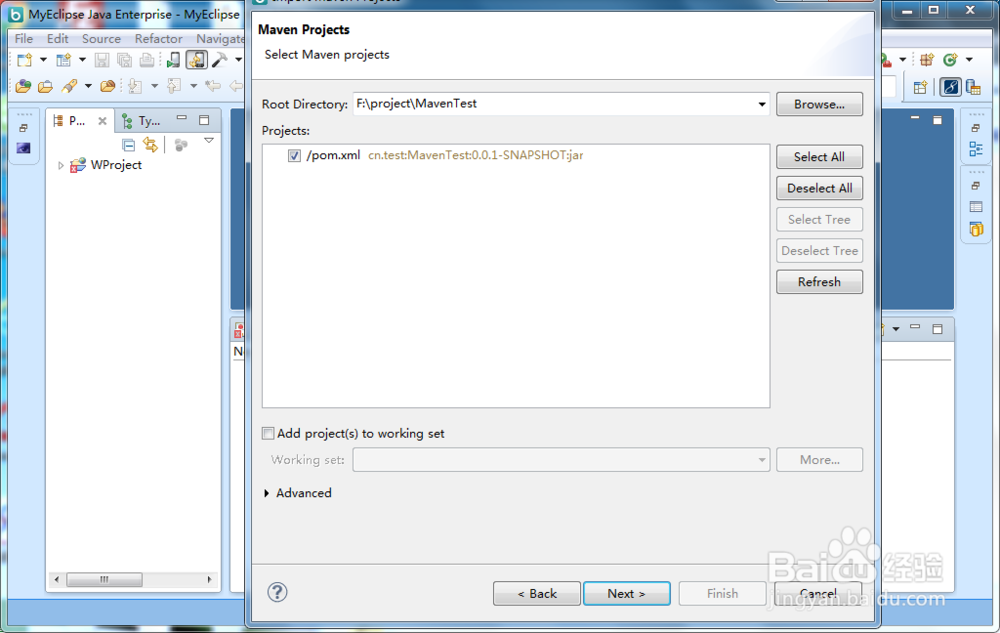1000x633 pixels.
Task: Click Restore icon above eye in left sidebar
Action: (24, 128)
